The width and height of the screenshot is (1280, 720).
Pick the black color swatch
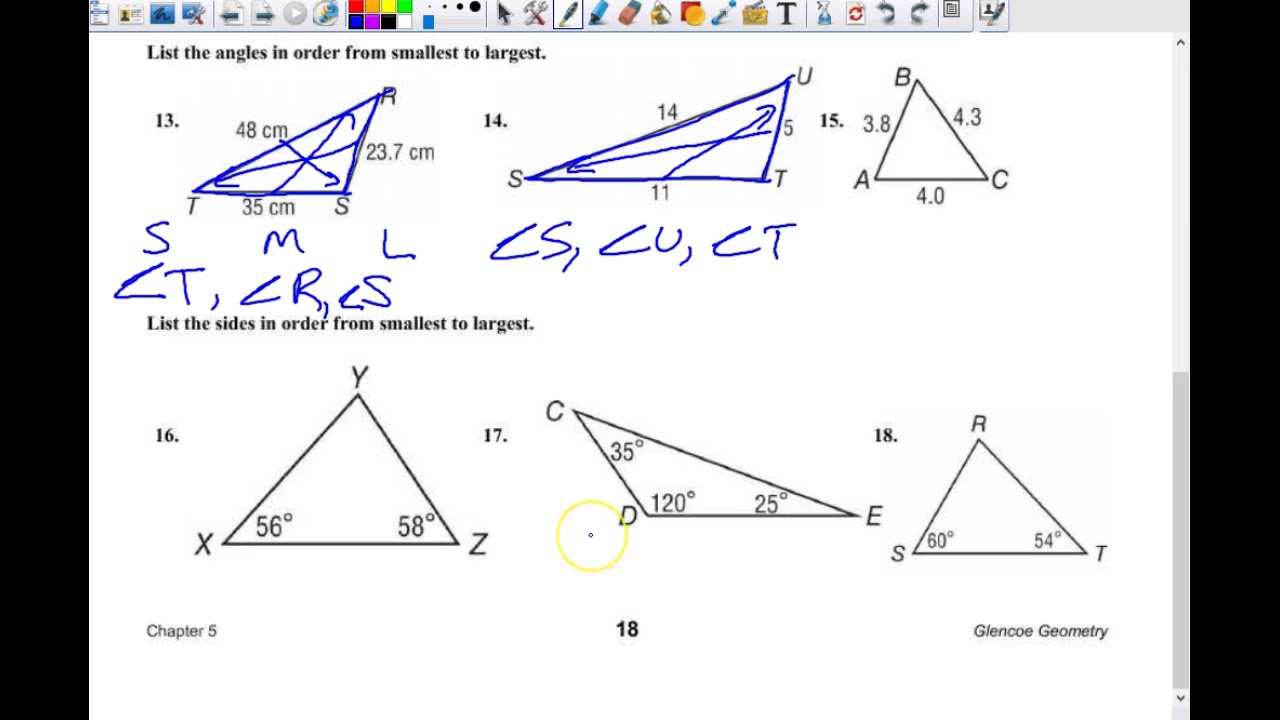click(x=388, y=21)
